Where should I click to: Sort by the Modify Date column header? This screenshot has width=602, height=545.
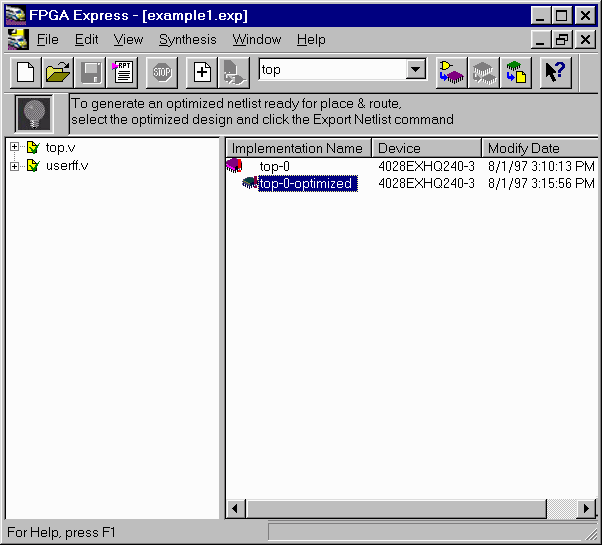540,148
